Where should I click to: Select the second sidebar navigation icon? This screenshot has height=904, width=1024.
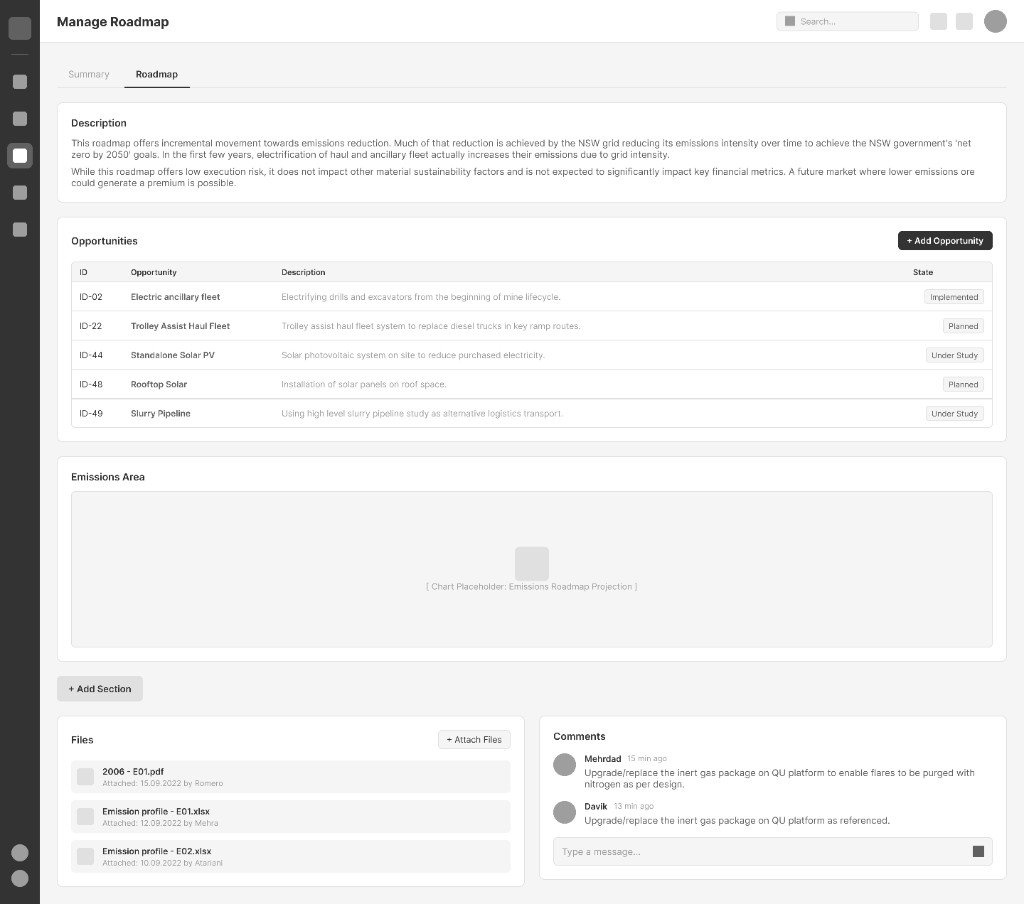pyautogui.click(x=20, y=119)
